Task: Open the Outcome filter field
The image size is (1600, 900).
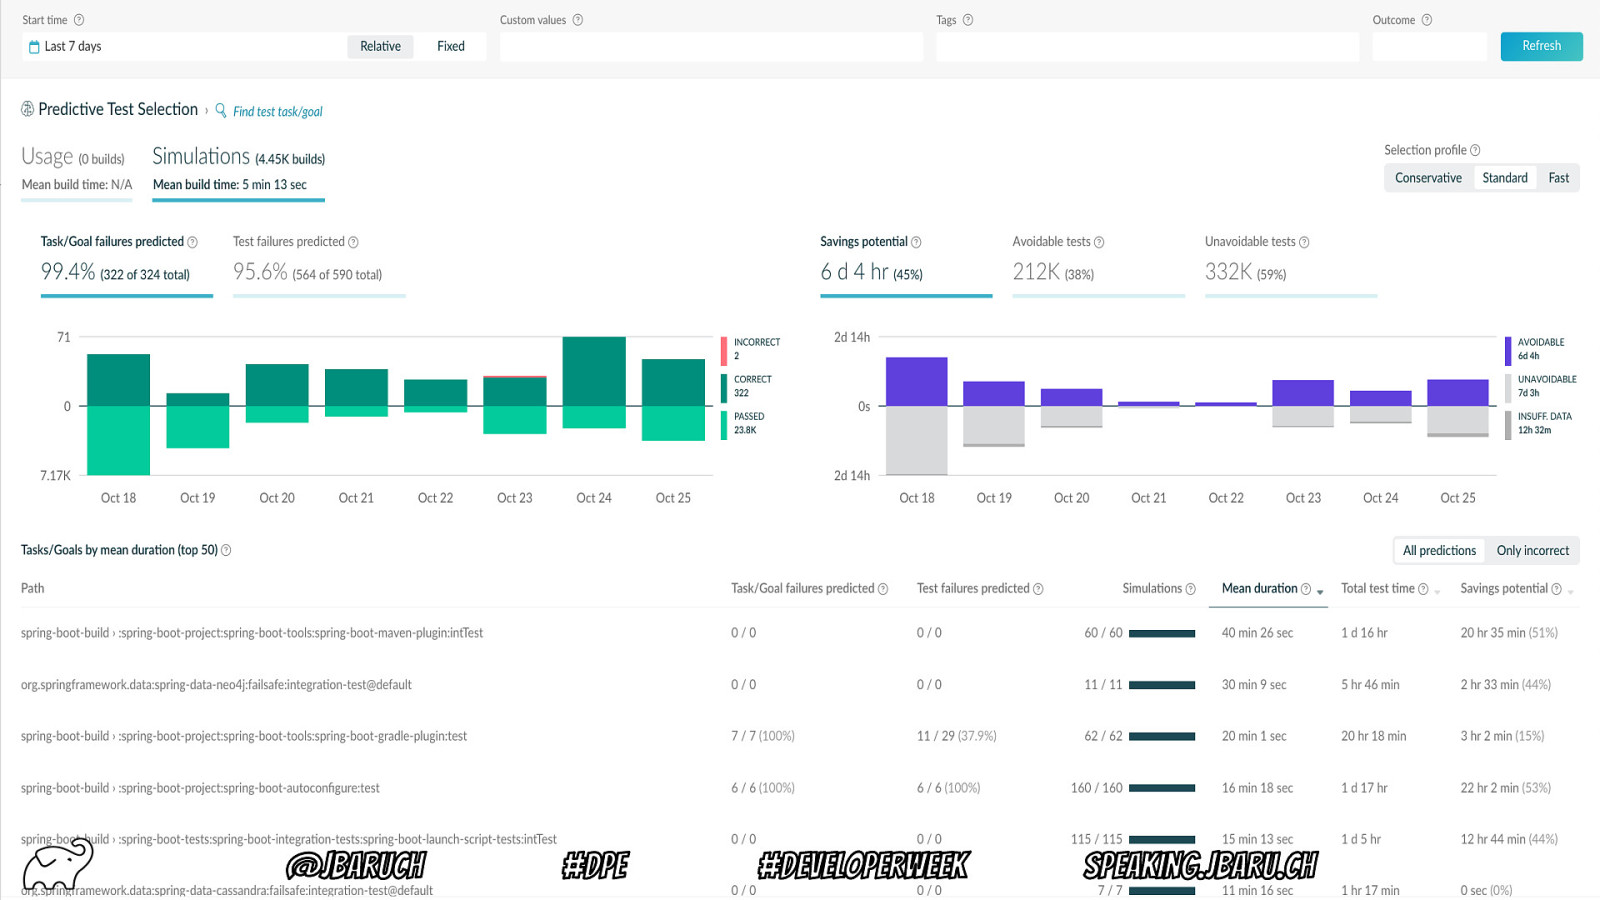Action: [x=1429, y=46]
